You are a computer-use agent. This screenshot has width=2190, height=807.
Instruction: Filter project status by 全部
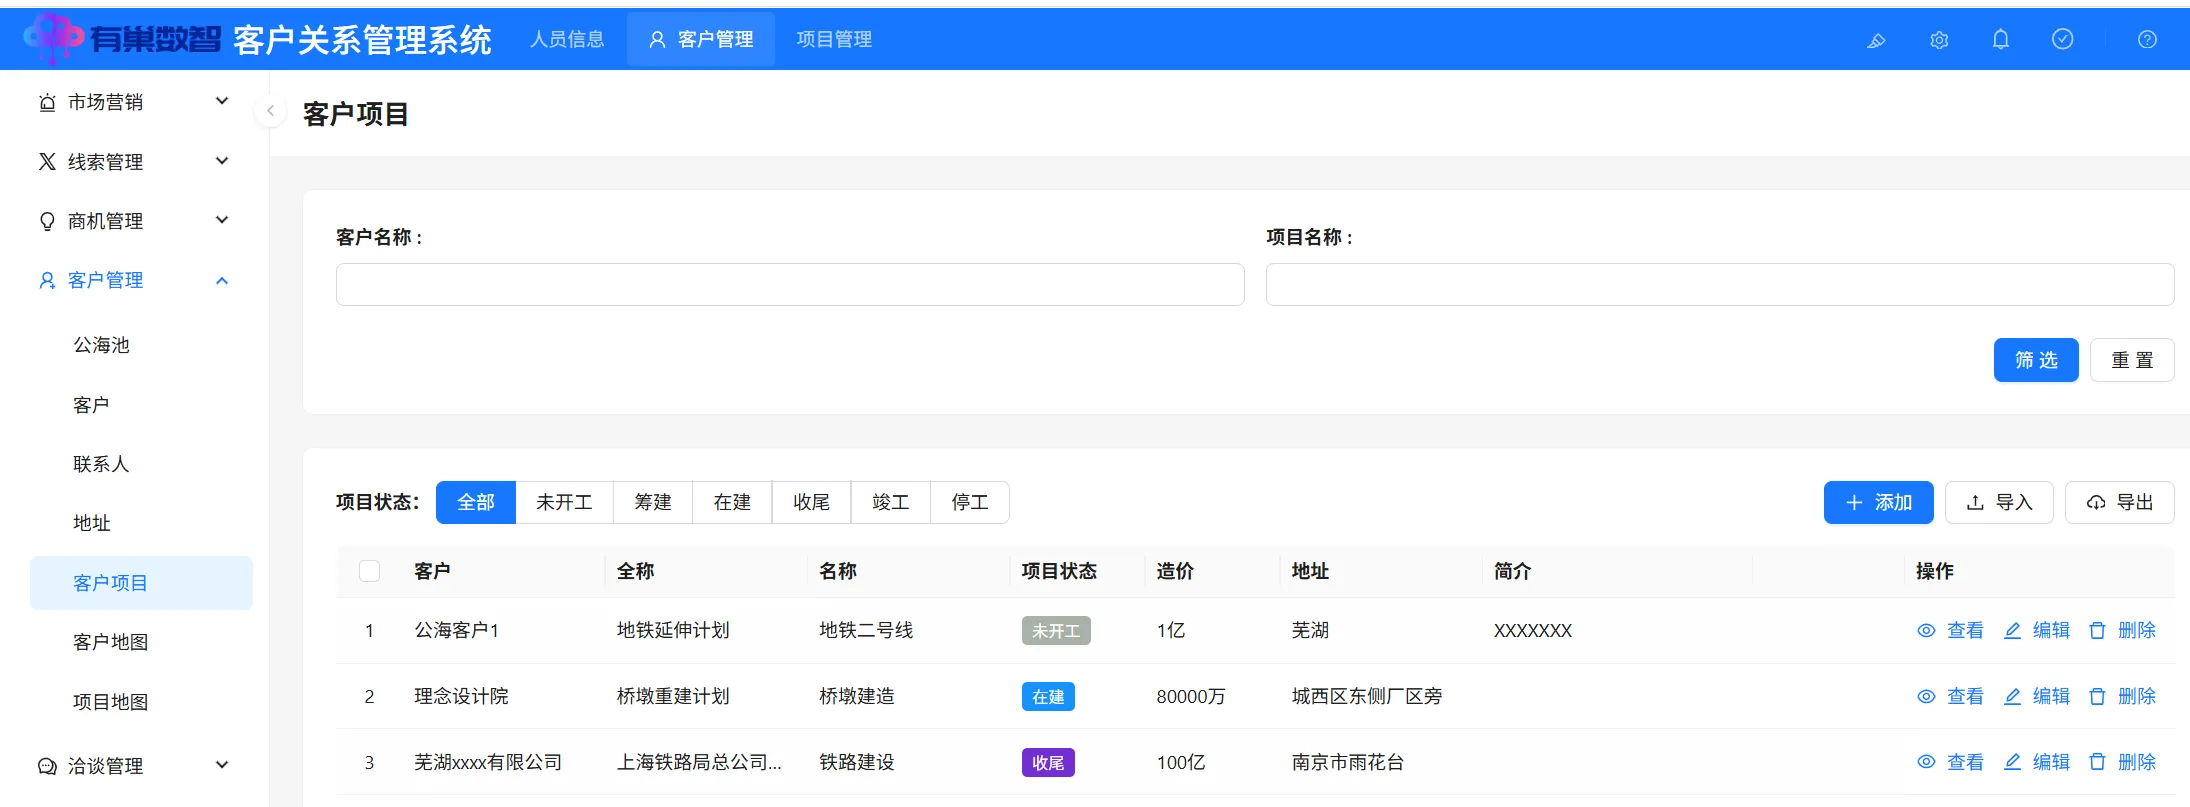click(x=476, y=502)
